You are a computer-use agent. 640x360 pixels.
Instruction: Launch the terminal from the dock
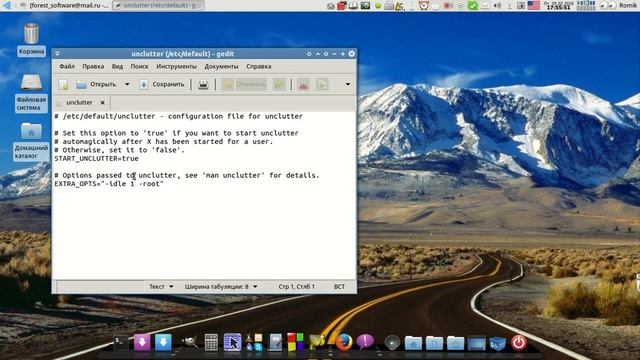pyautogui.click(x=121, y=342)
